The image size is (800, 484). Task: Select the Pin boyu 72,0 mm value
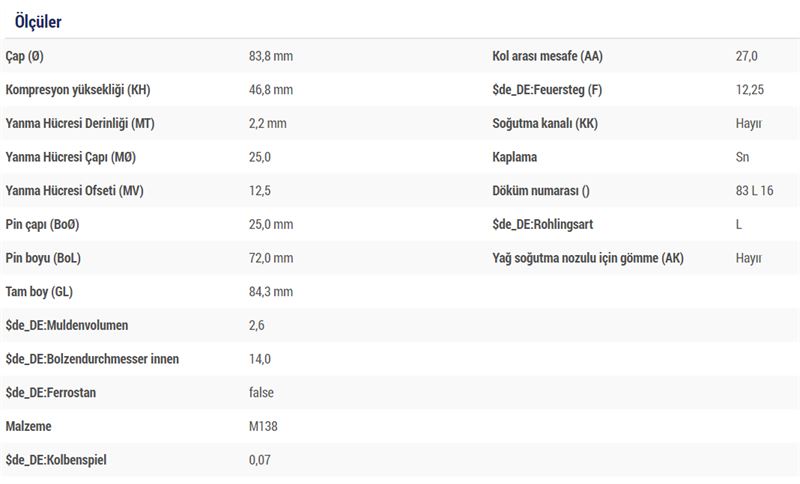click(271, 258)
